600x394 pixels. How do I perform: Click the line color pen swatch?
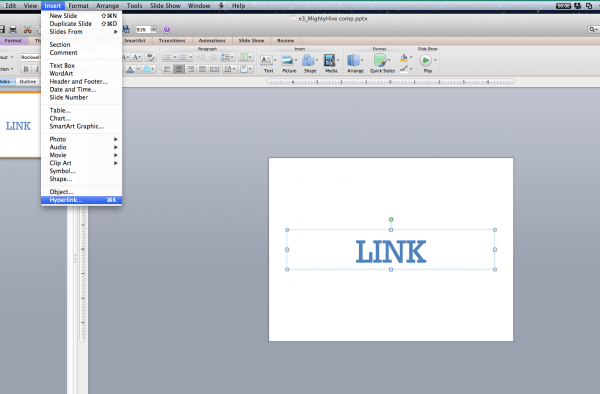(404, 69)
